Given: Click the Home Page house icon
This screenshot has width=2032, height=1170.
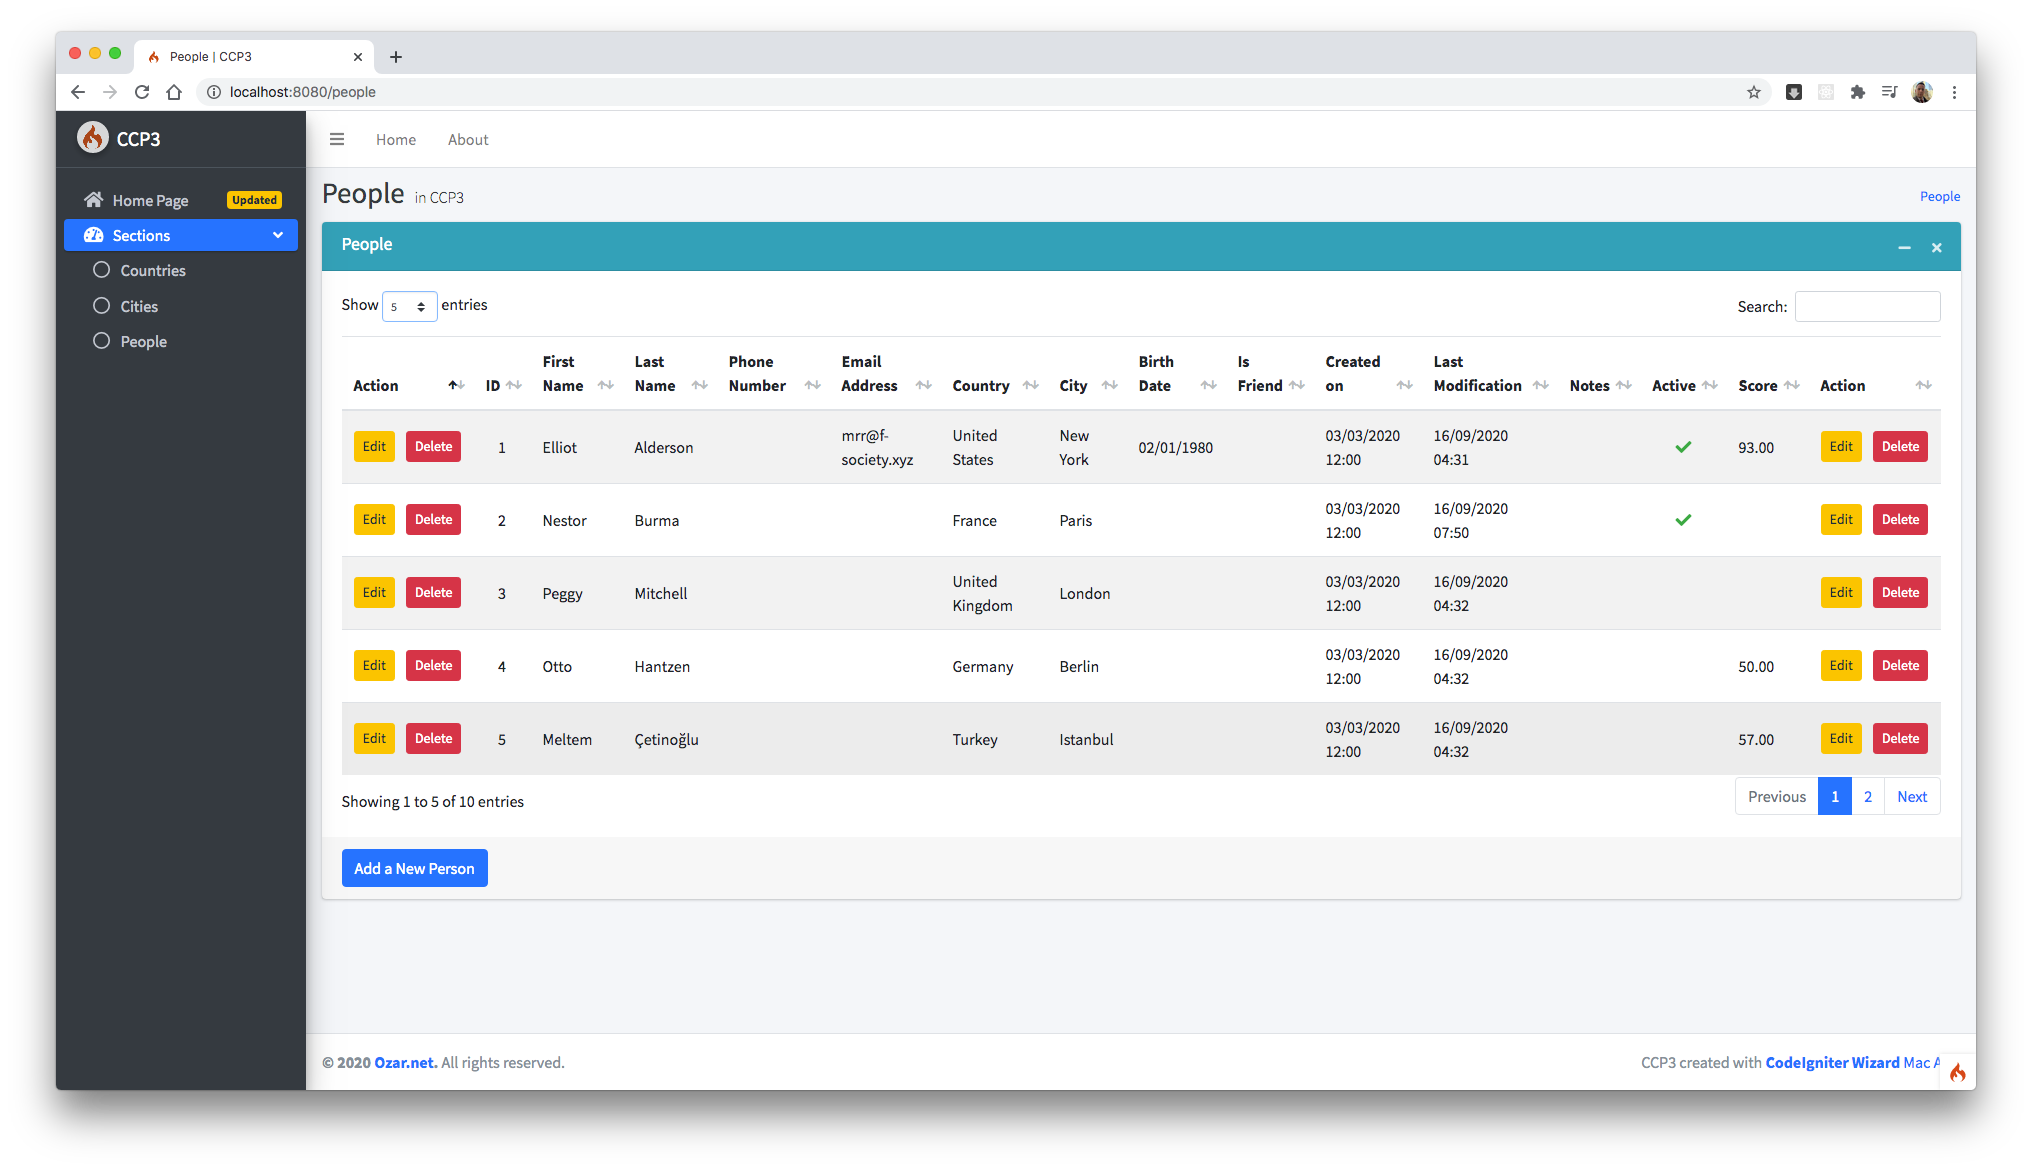Looking at the screenshot, I should tap(94, 200).
